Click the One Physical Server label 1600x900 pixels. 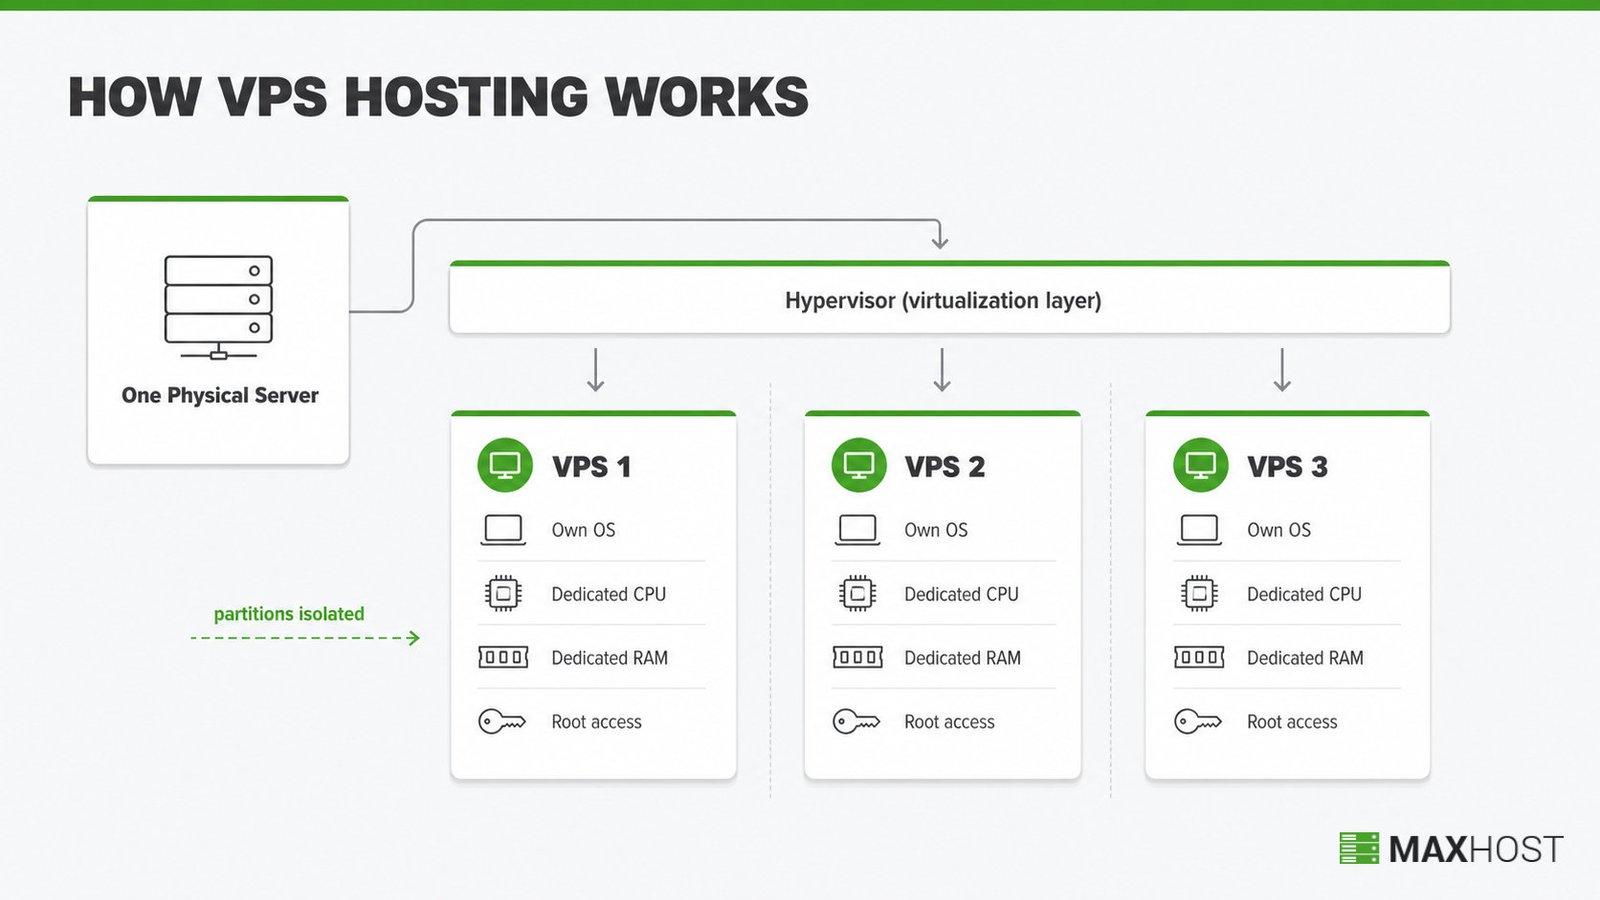(x=220, y=395)
